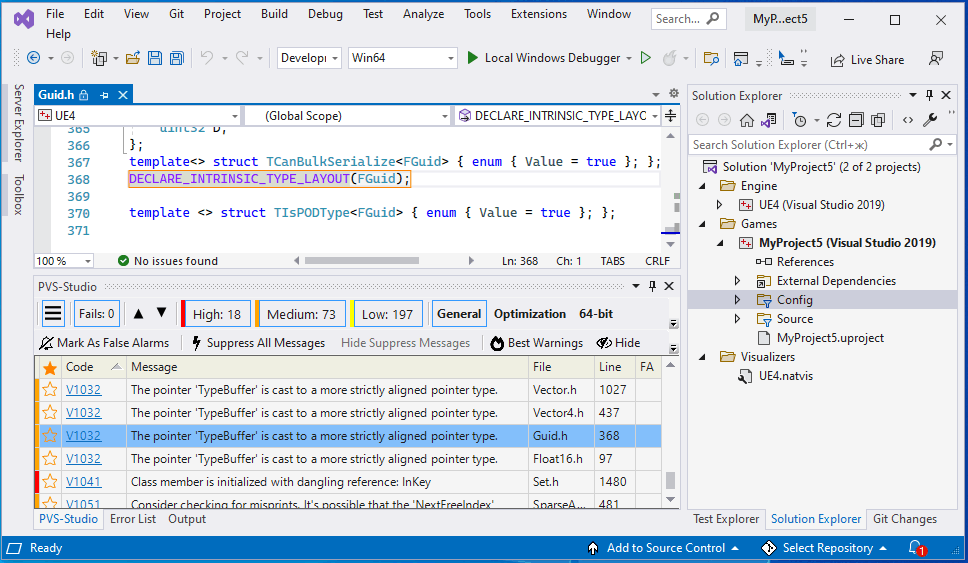968x563 pixels.
Task: Expand the UE4 project node
Action: (x=719, y=204)
